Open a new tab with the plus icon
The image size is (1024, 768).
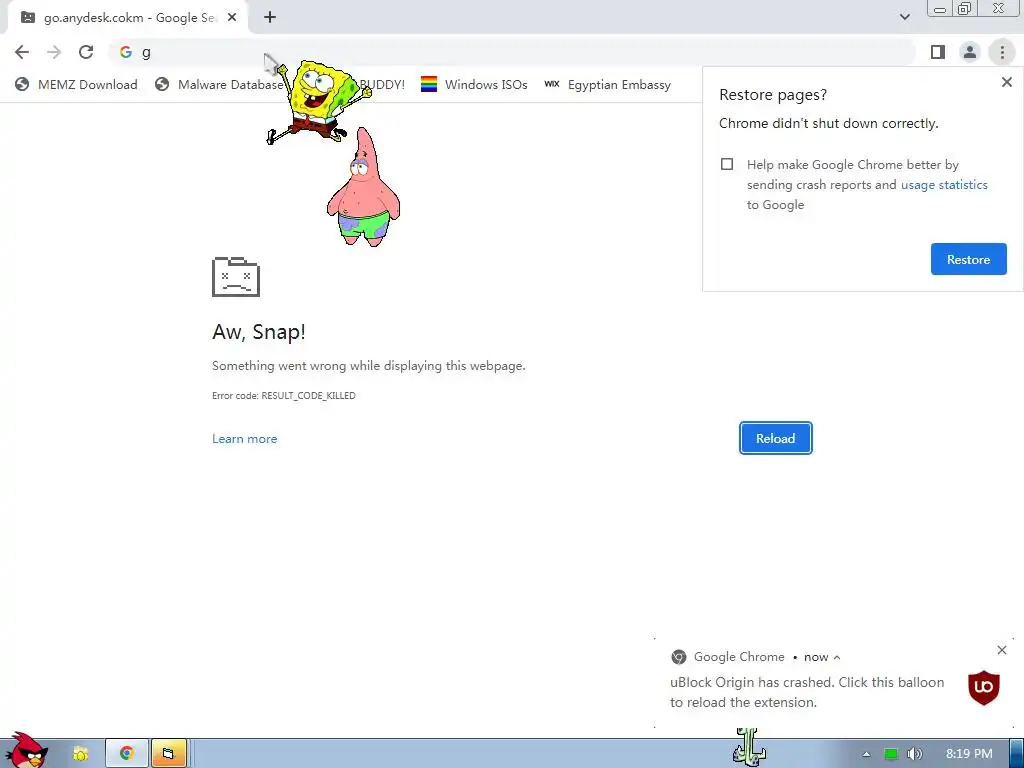[x=270, y=18]
